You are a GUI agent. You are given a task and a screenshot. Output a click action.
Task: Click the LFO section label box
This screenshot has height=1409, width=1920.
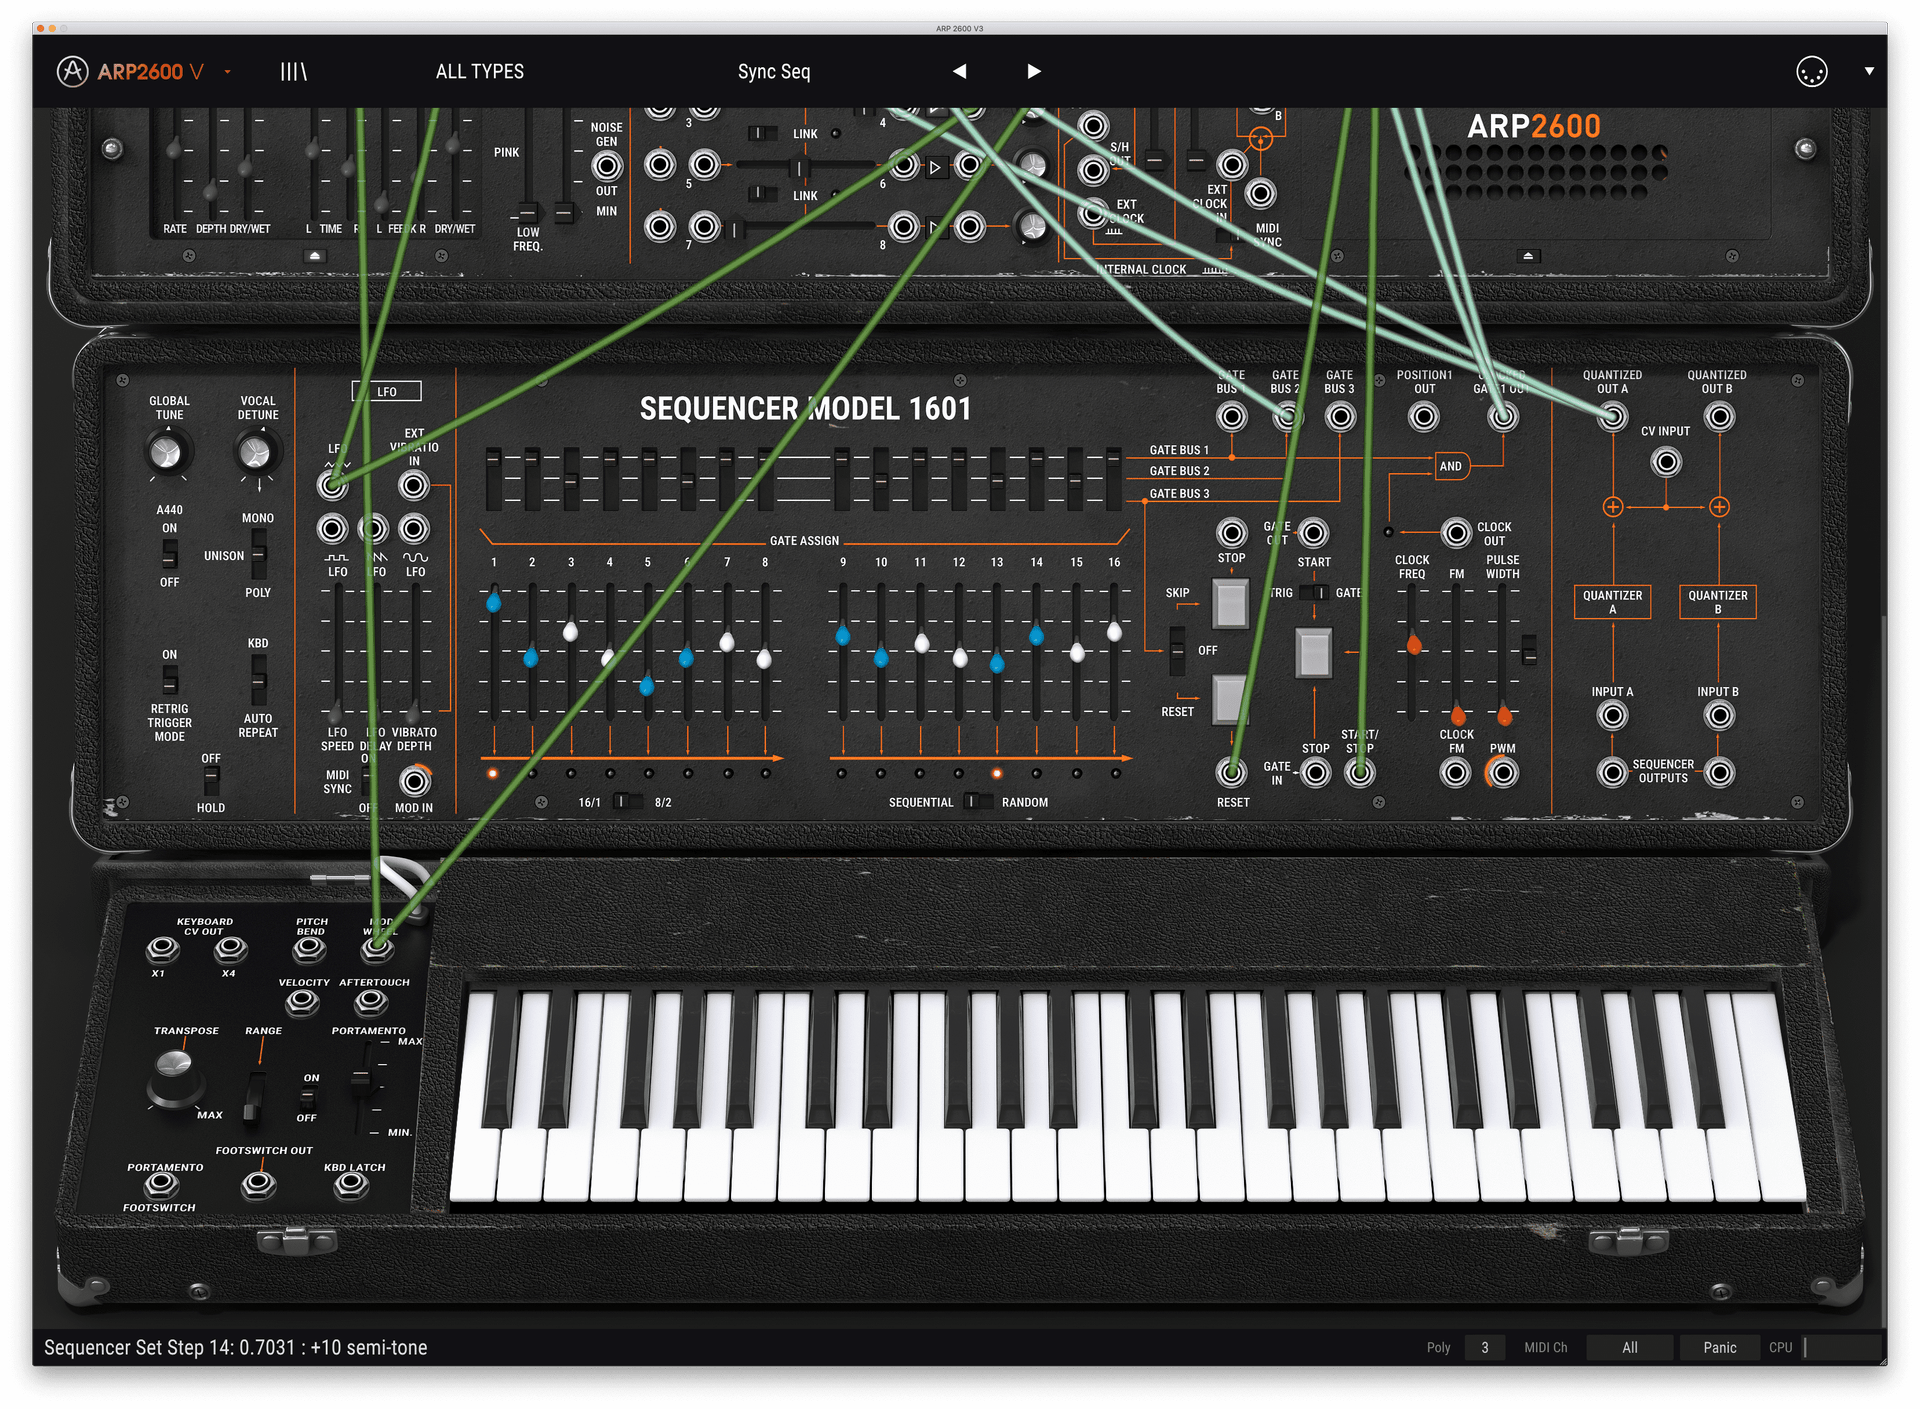tap(387, 392)
